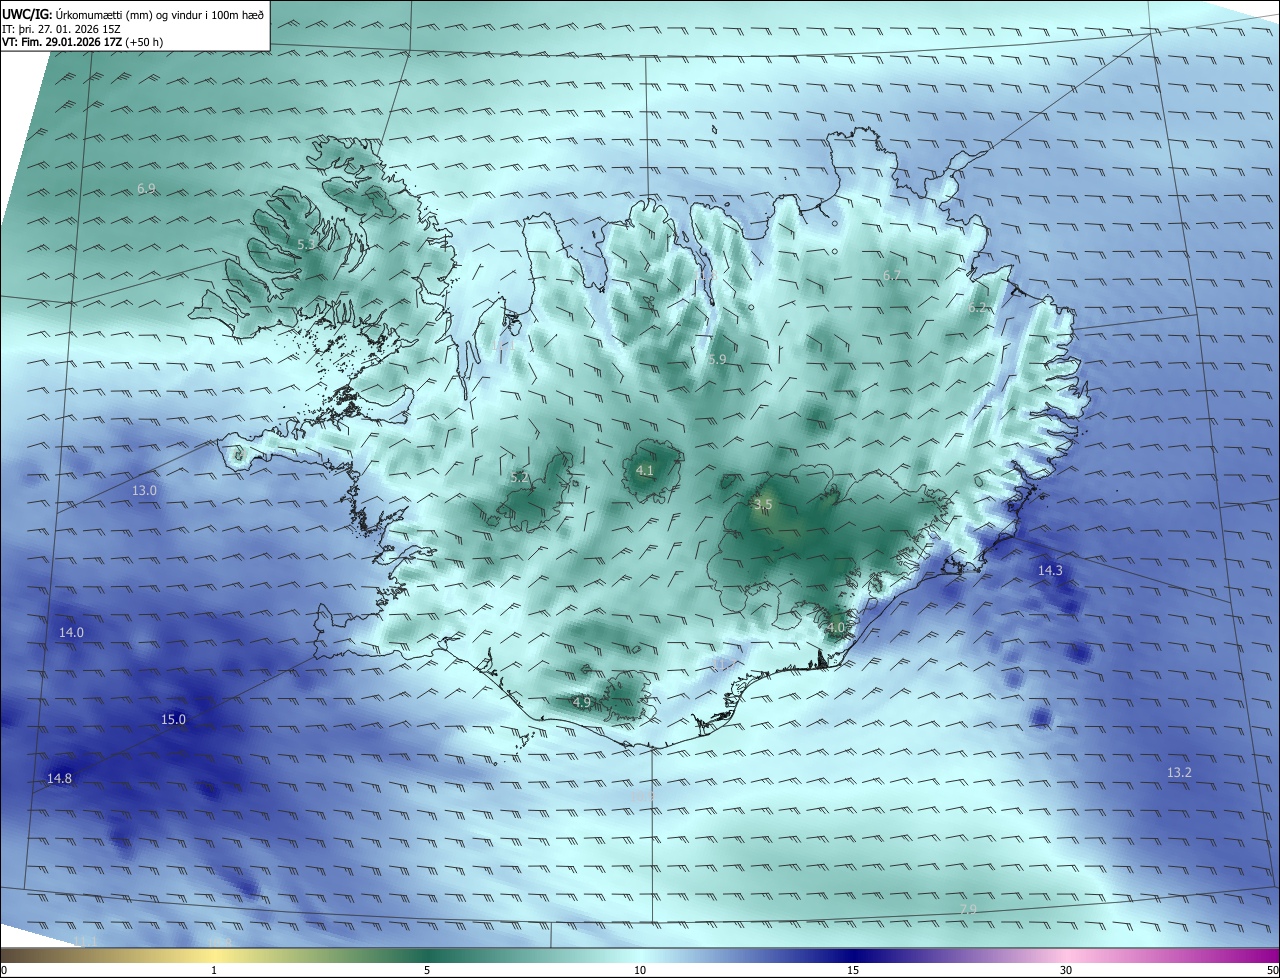Viewport: 1280px width, 978px height.
Task: Click the title text 'Úrkomumætti (mm) og vindur í 100m hæð'
Action: 161,13
